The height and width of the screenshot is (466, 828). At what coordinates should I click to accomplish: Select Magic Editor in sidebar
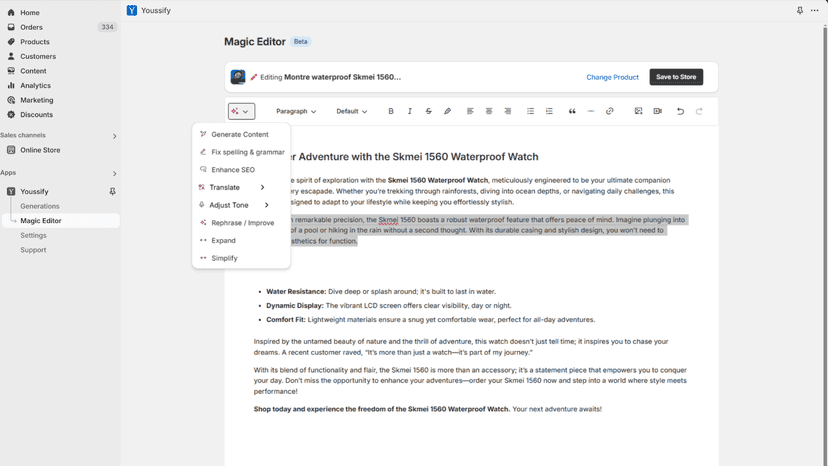coord(61,221)
